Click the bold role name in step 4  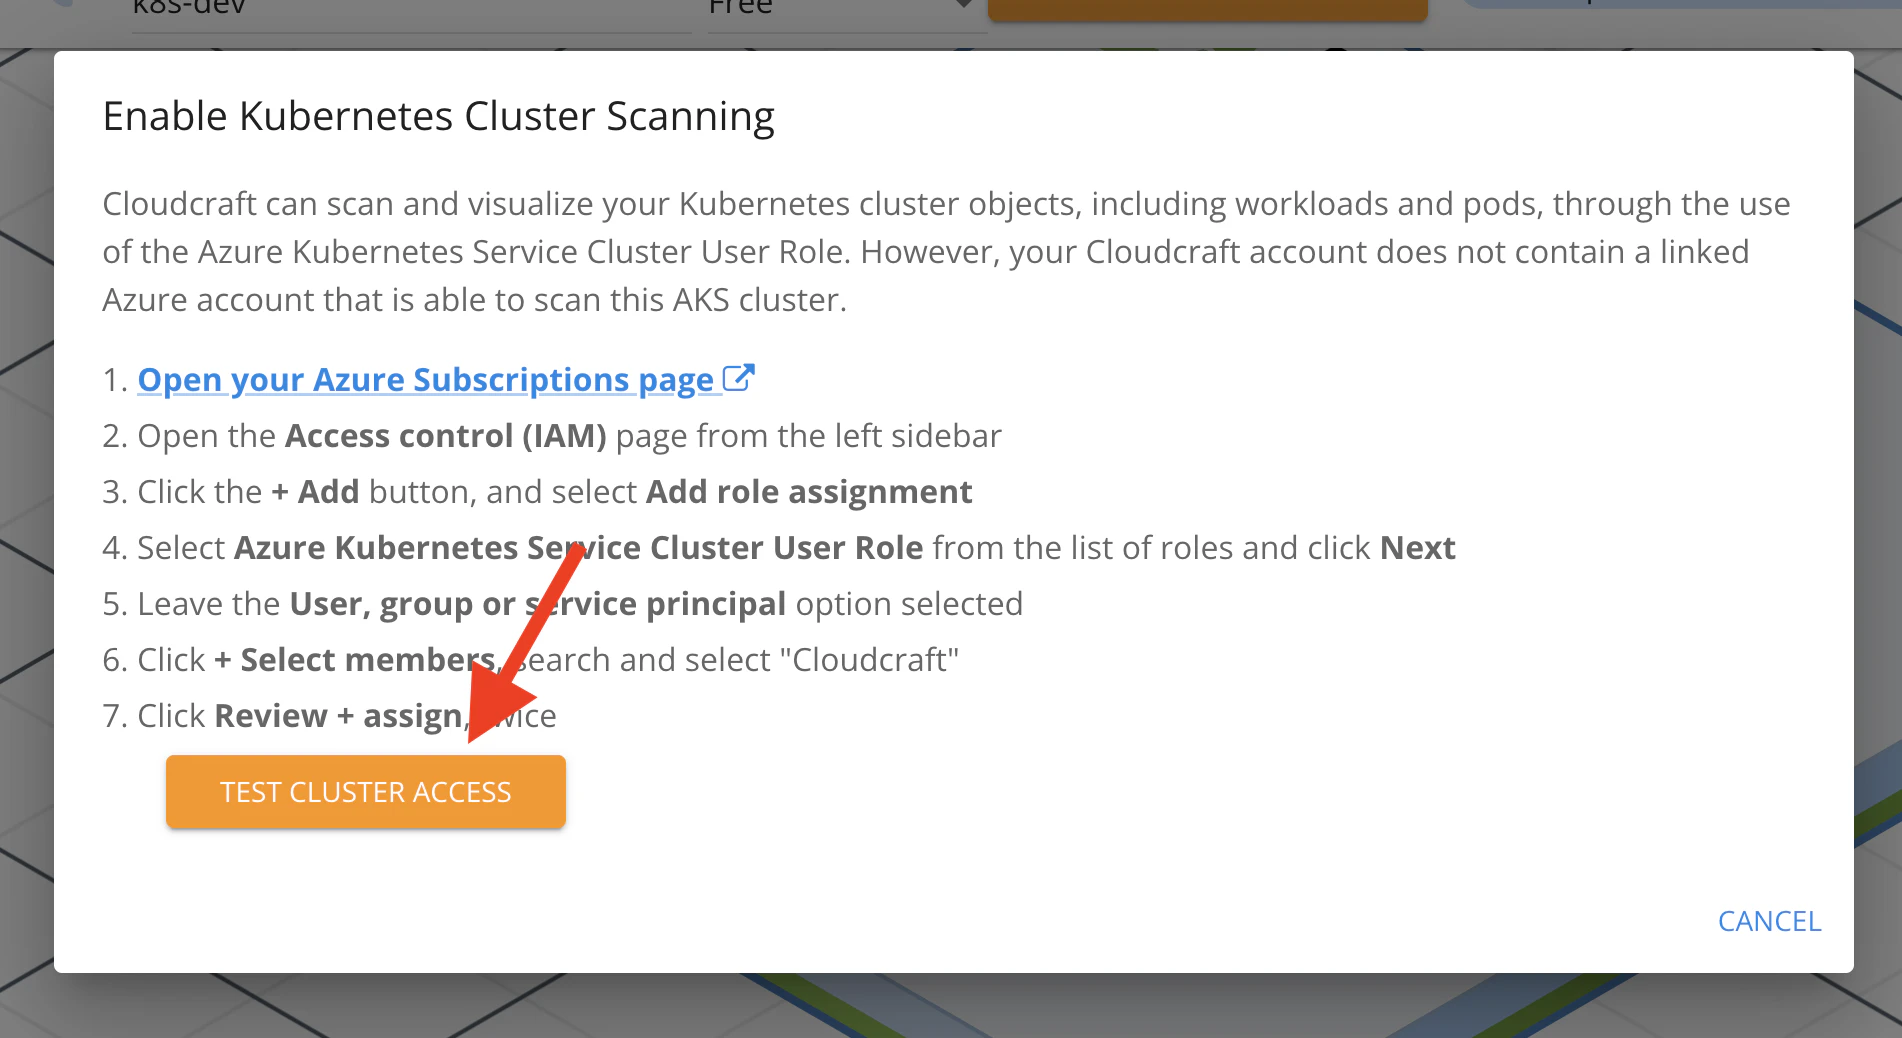[578, 548]
